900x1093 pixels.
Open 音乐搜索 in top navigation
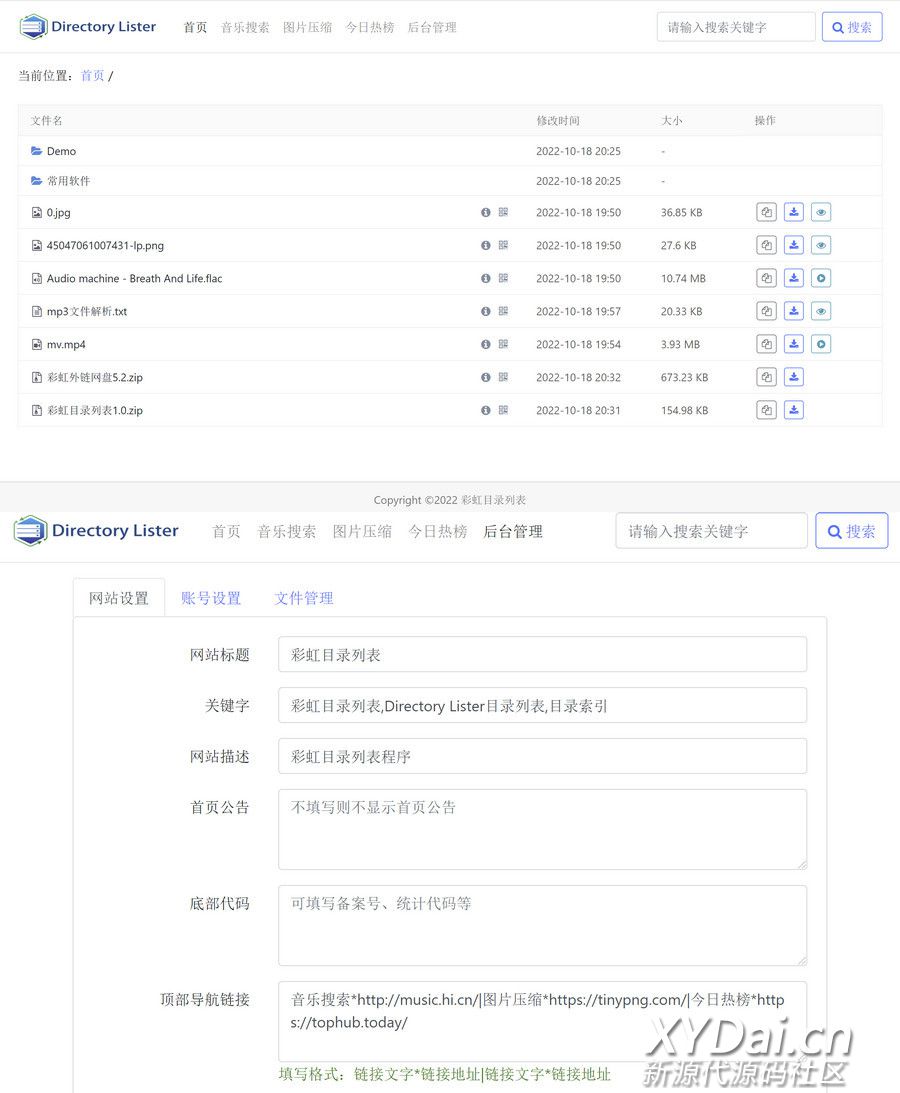pyautogui.click(x=245, y=27)
